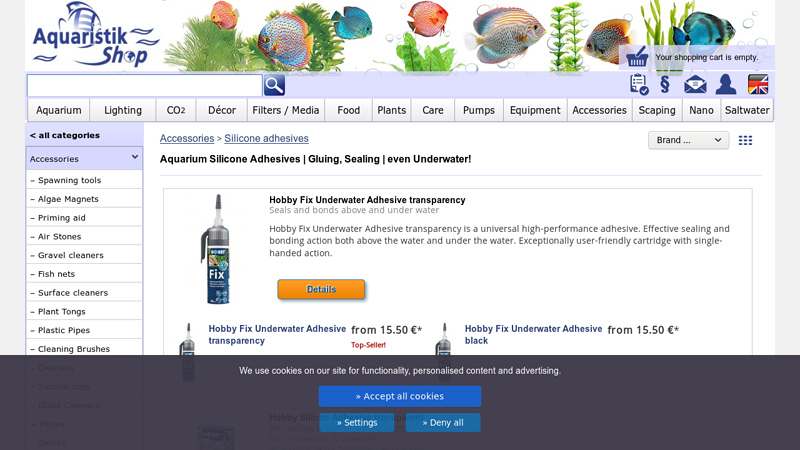Open the Décor menu
The image size is (800, 450).
222,110
